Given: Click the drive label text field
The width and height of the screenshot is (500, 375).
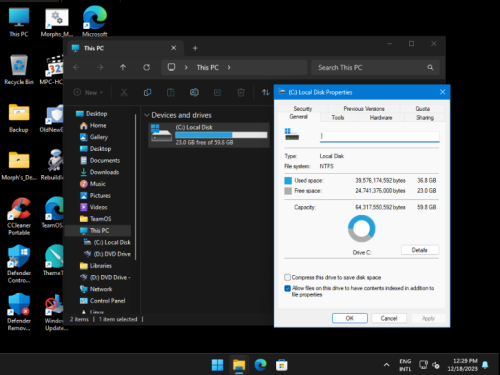Looking at the screenshot, I should [x=379, y=136].
